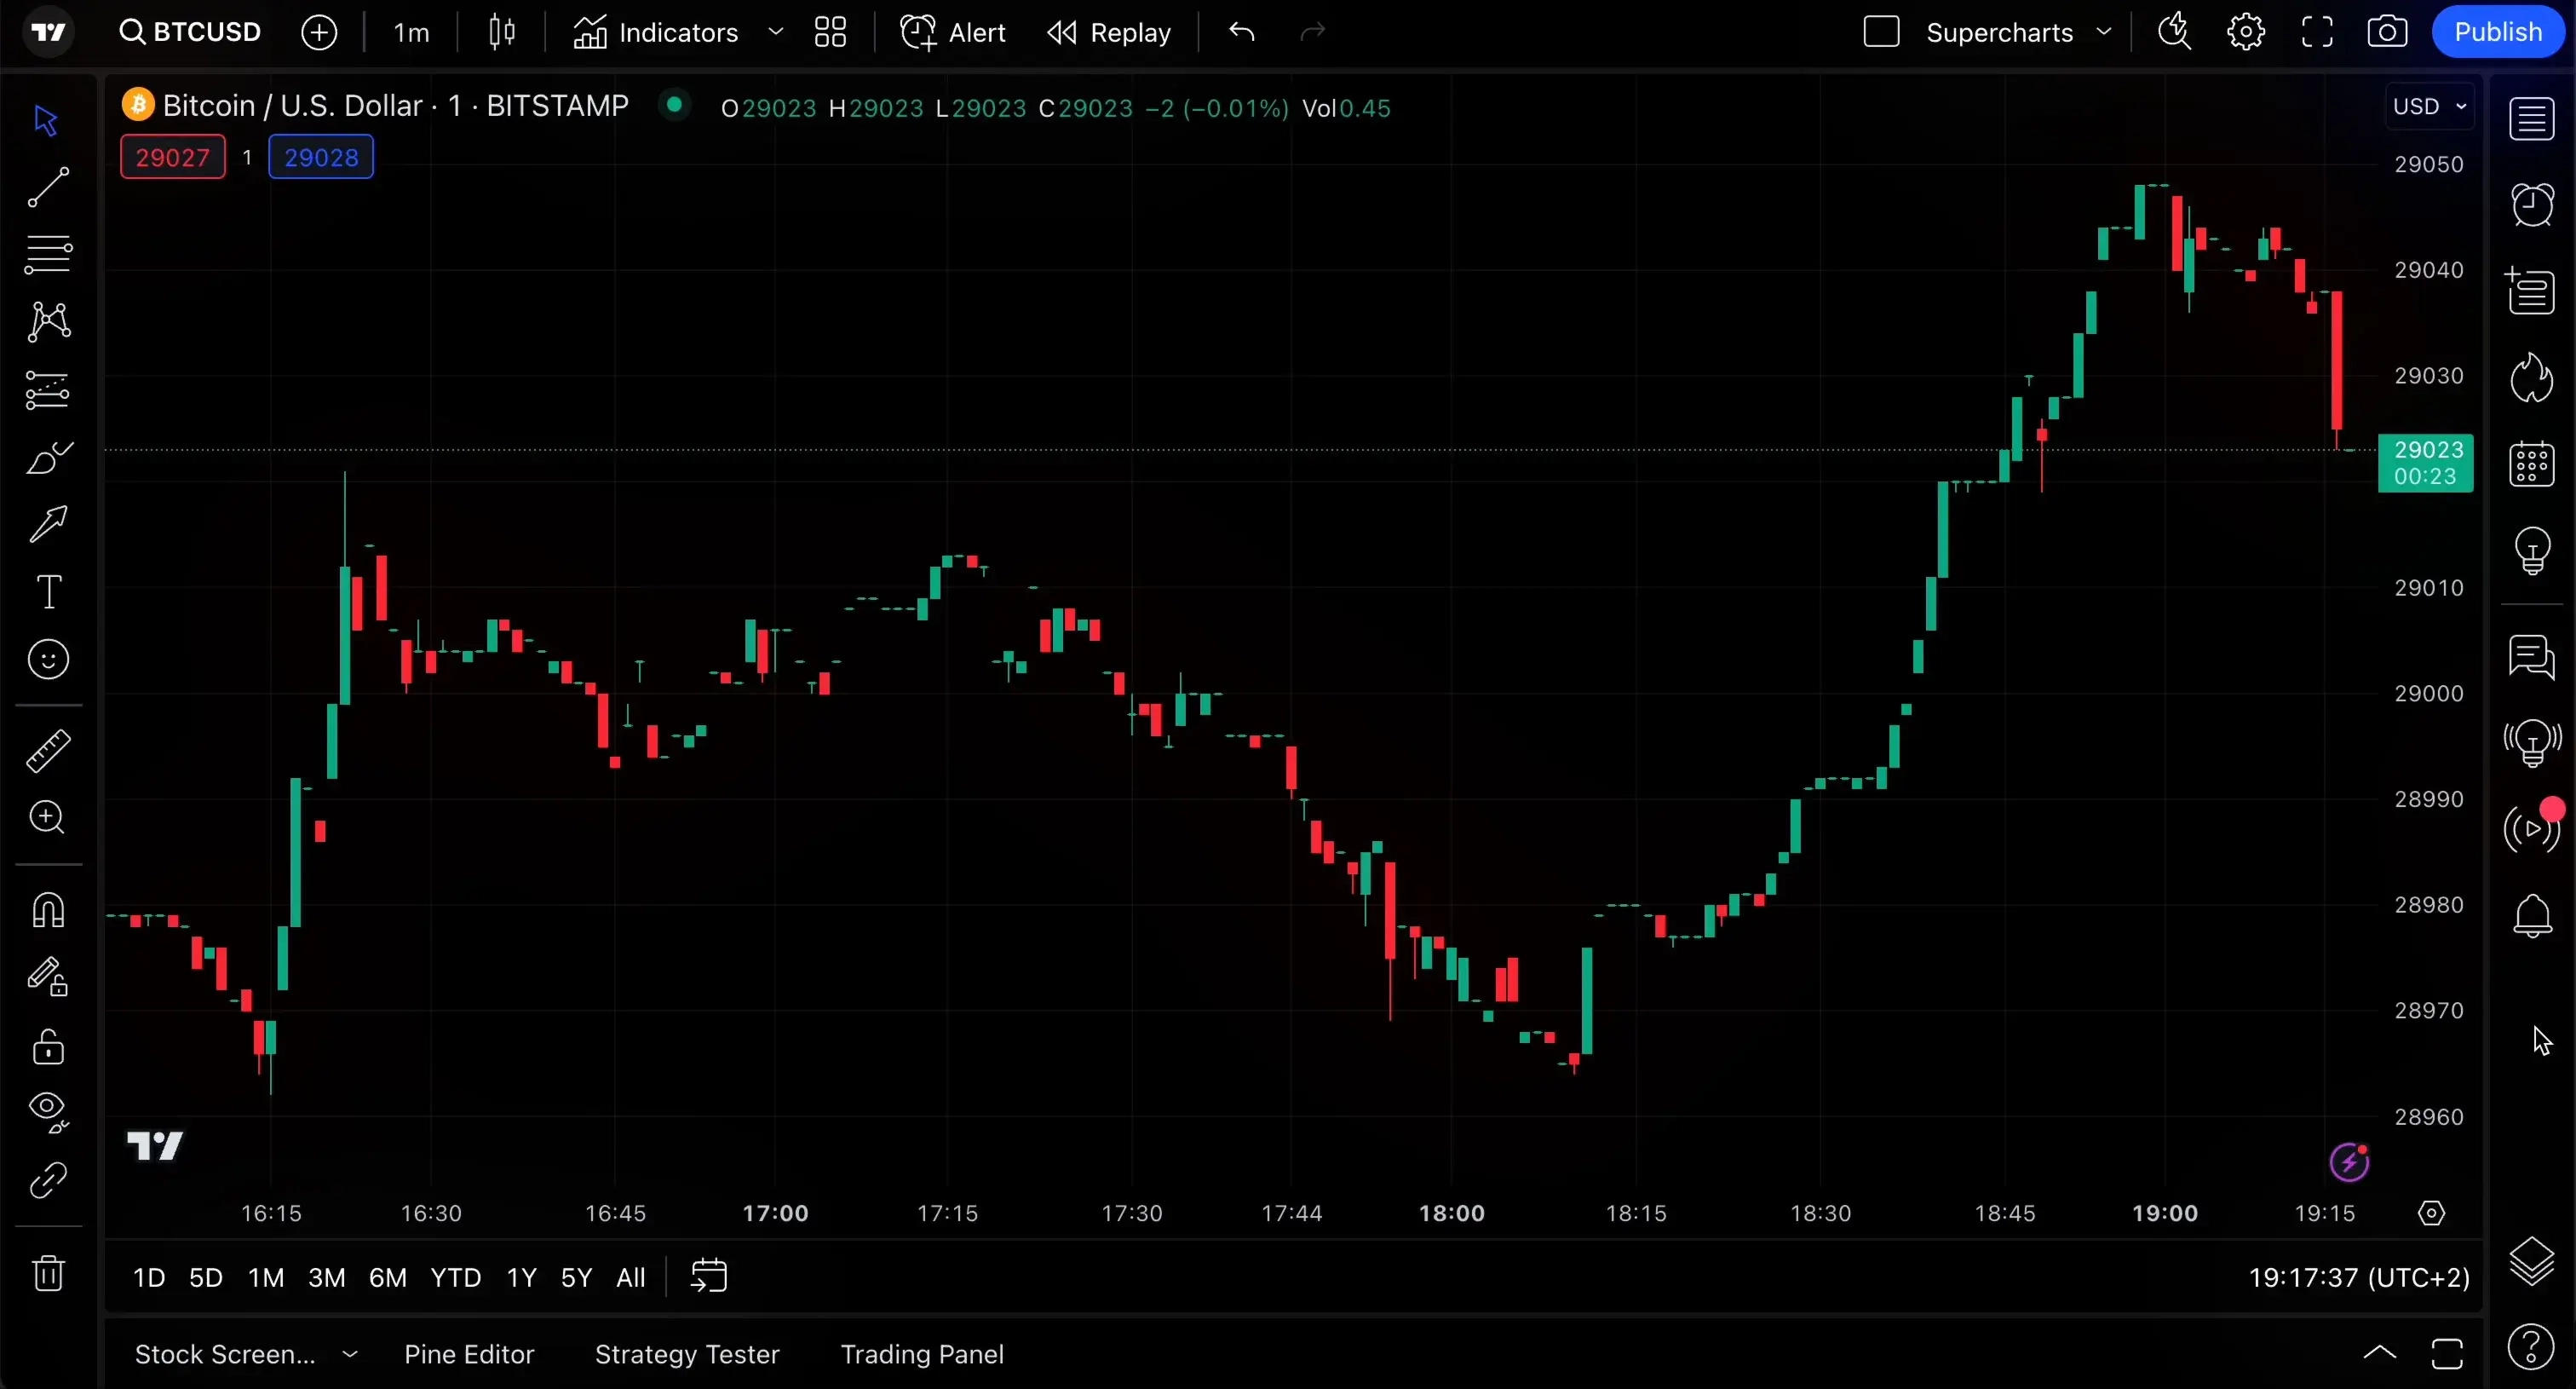Open the magnet mode tool
Viewport: 2576px width, 1389px height.
click(x=47, y=909)
